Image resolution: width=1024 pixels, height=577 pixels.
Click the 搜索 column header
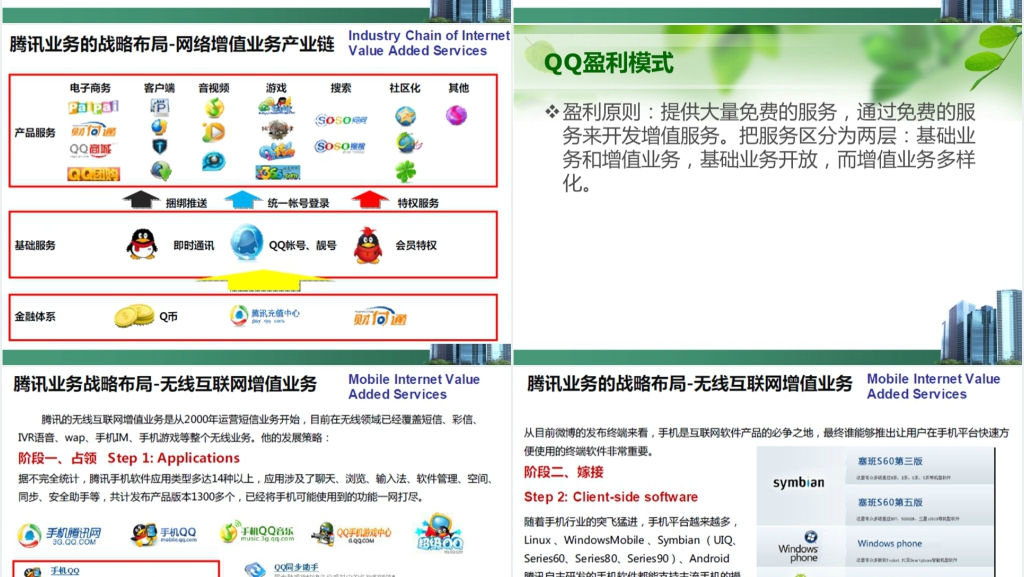point(341,88)
